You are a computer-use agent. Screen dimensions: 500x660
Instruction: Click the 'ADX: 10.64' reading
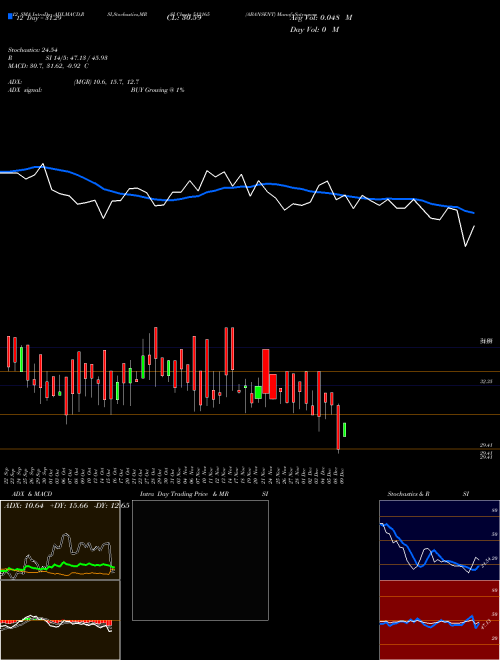point(24,506)
